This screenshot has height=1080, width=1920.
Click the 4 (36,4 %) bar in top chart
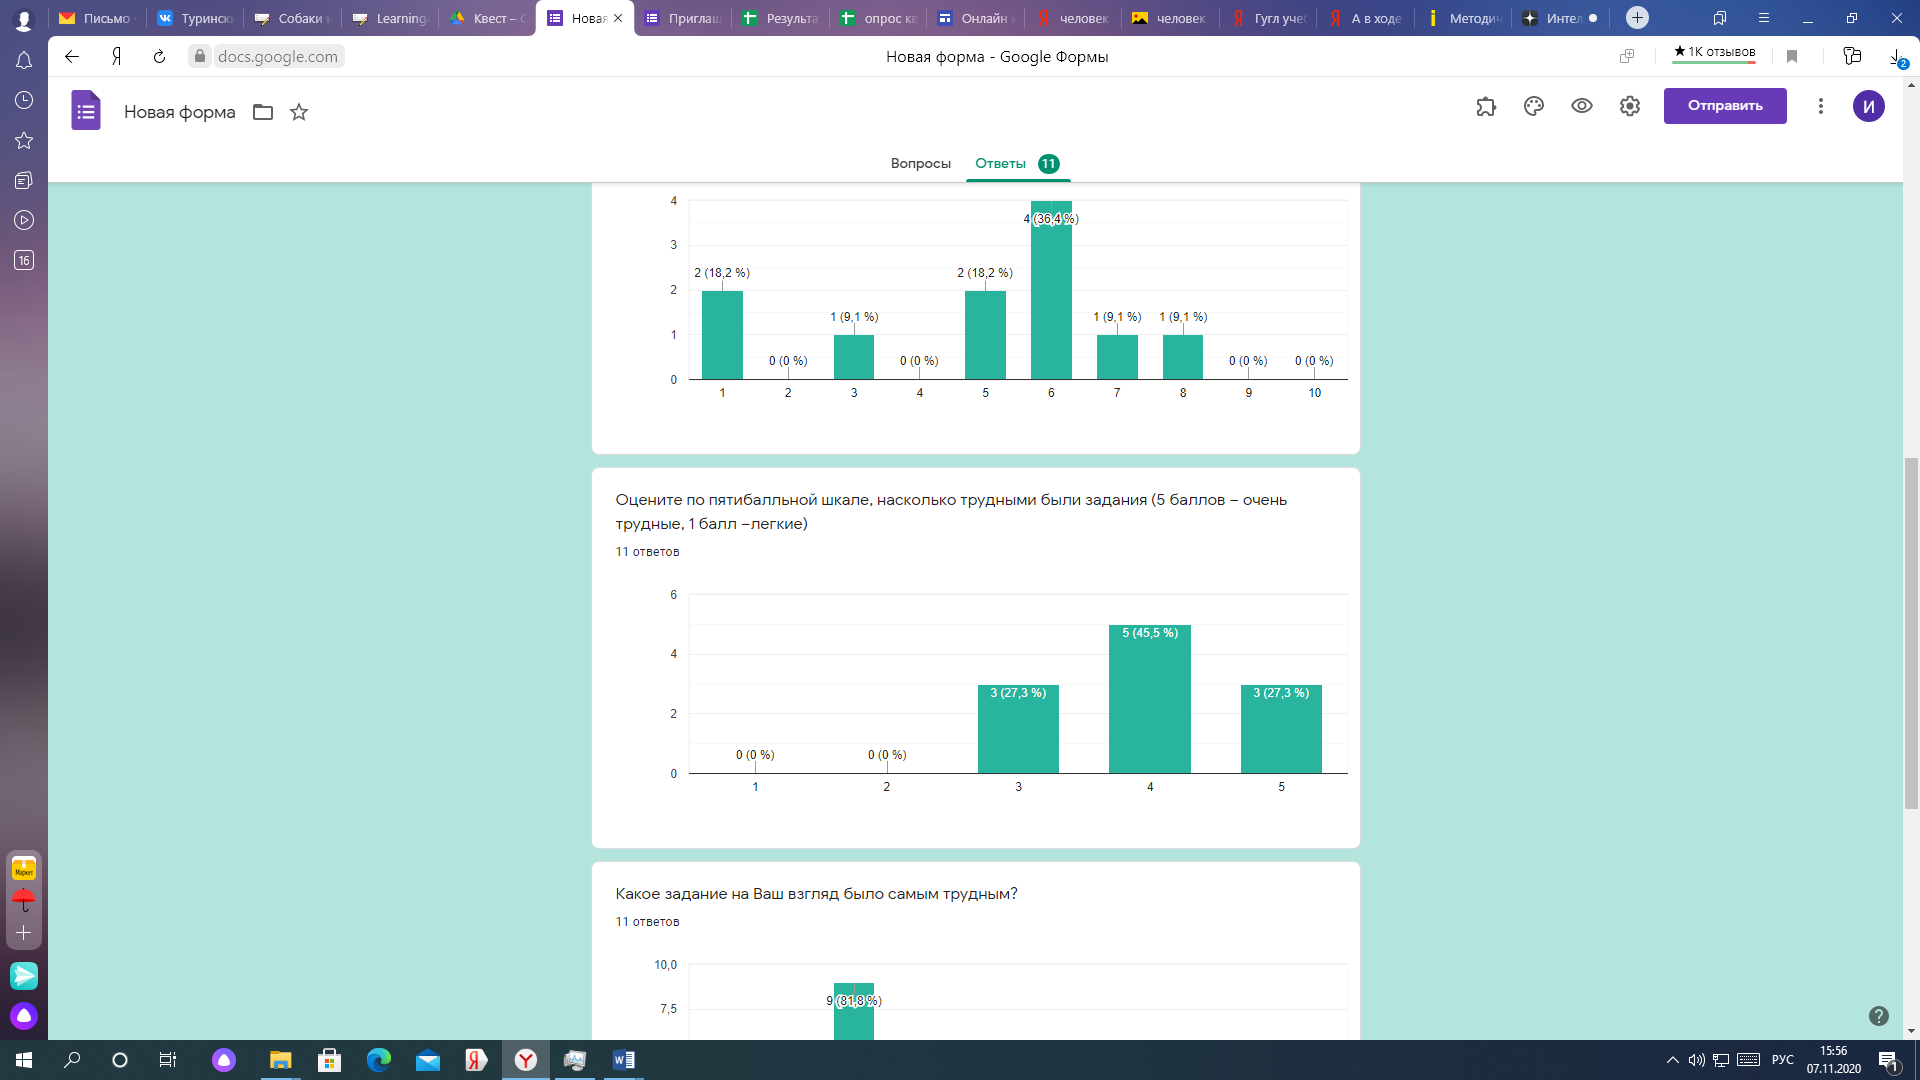click(1051, 290)
